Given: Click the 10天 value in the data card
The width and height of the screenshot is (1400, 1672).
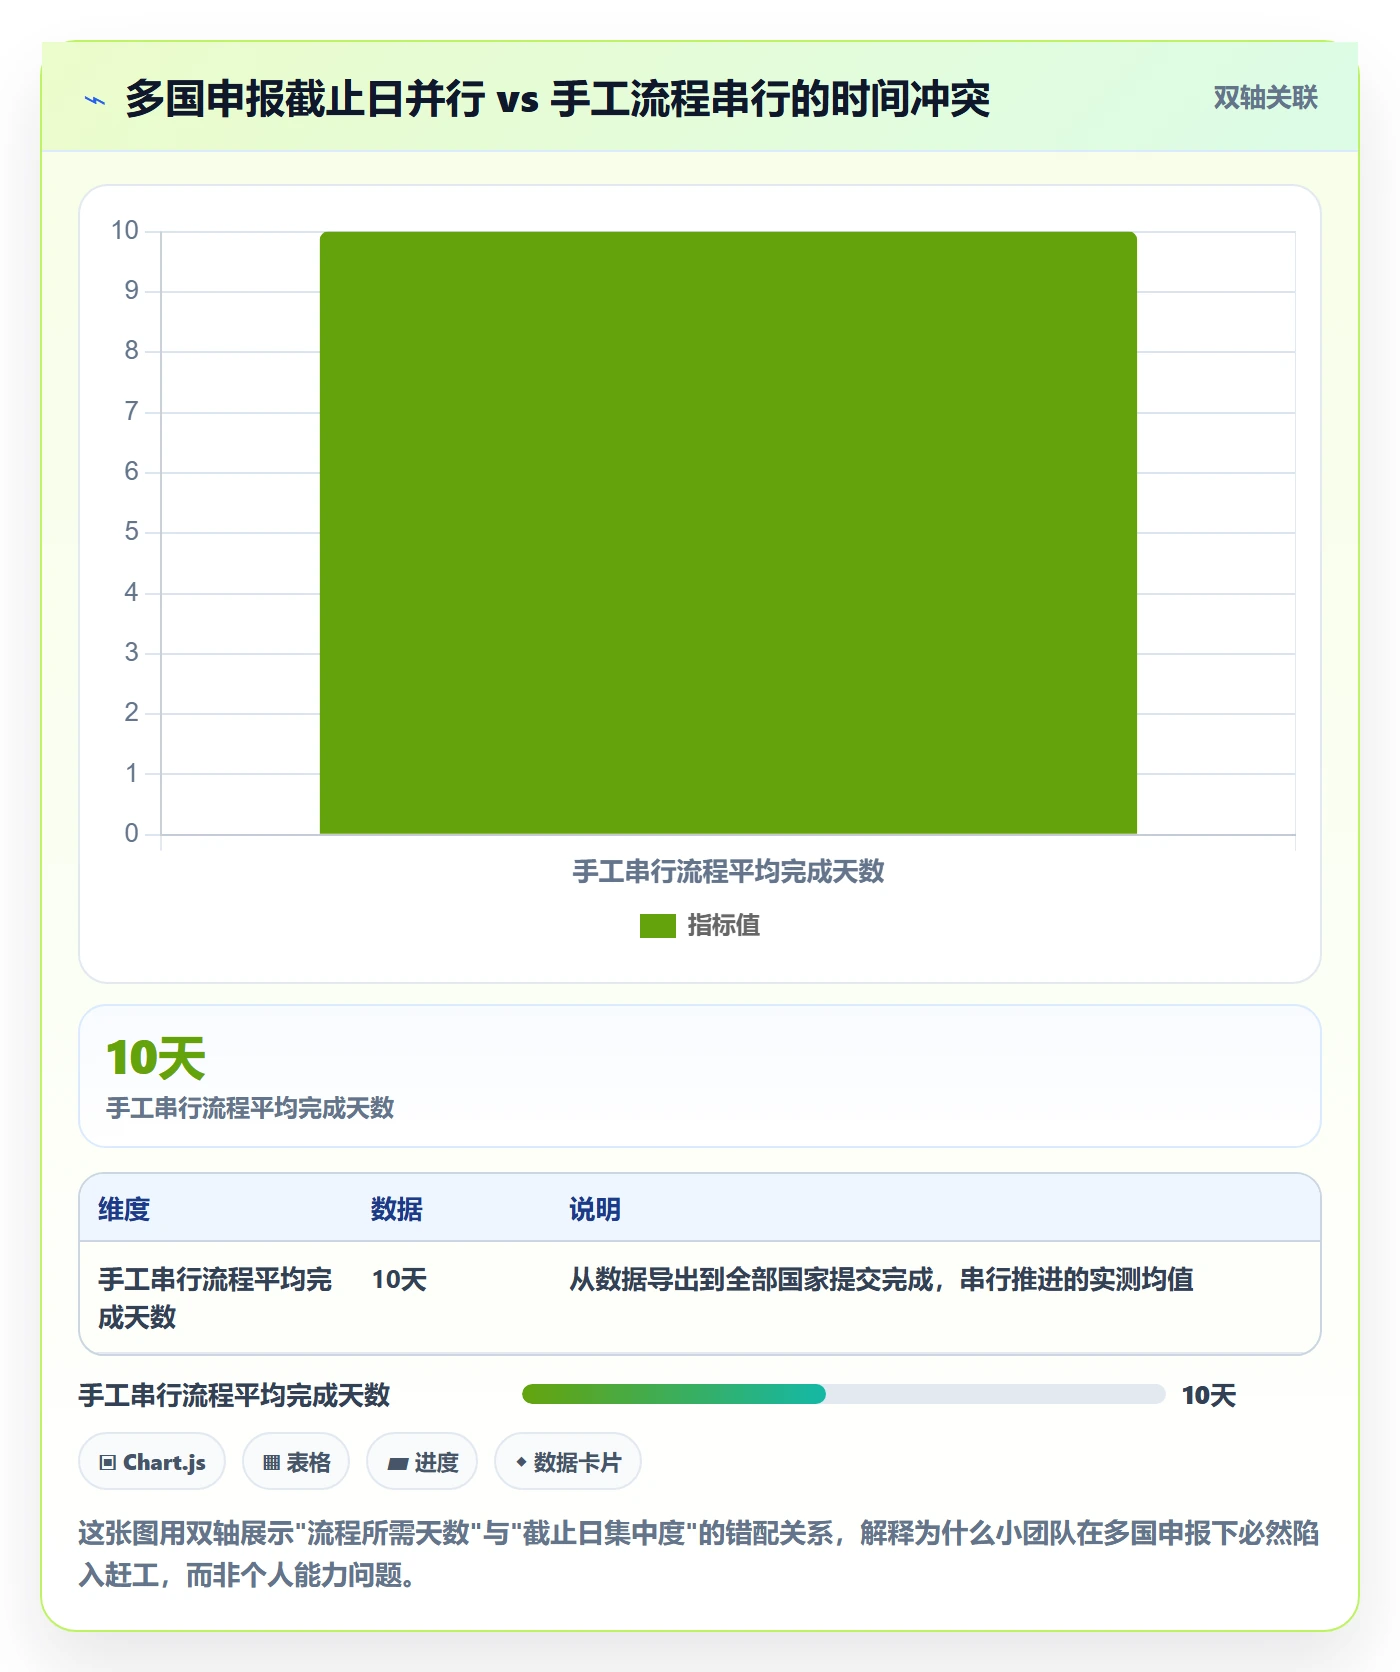Looking at the screenshot, I should pyautogui.click(x=155, y=1058).
